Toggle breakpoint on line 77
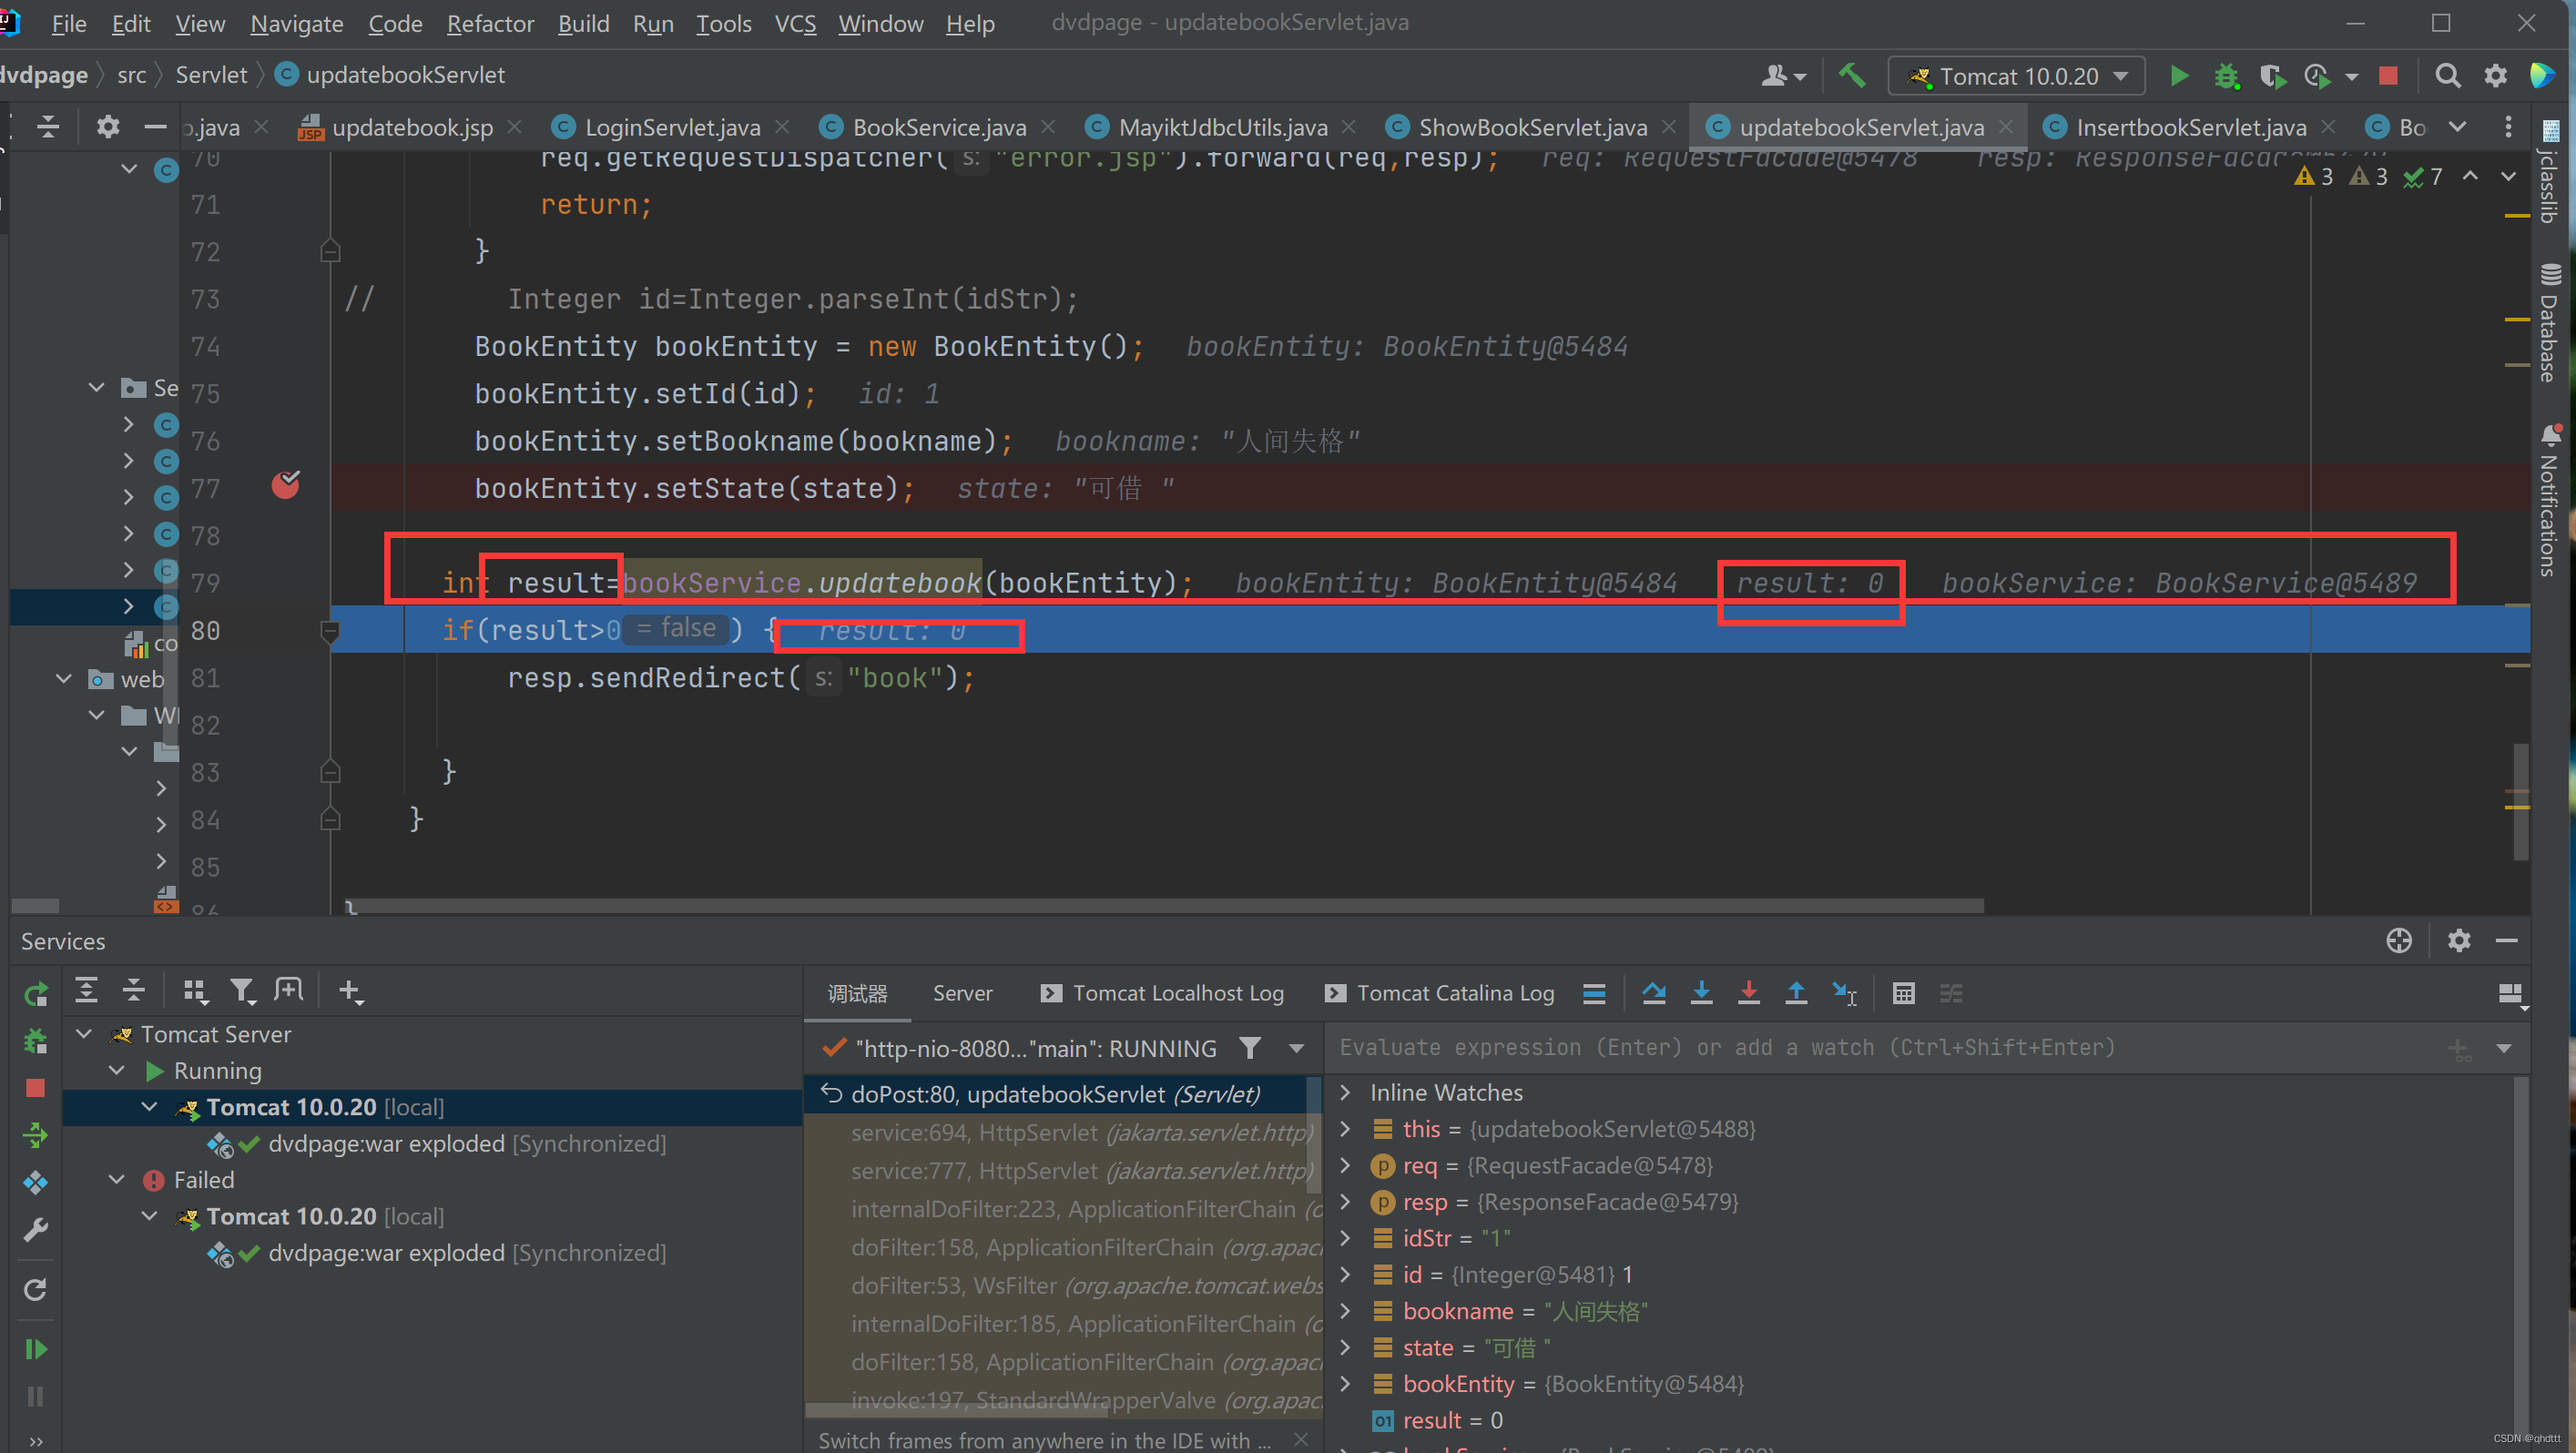The width and height of the screenshot is (2576, 1453). (x=286, y=486)
